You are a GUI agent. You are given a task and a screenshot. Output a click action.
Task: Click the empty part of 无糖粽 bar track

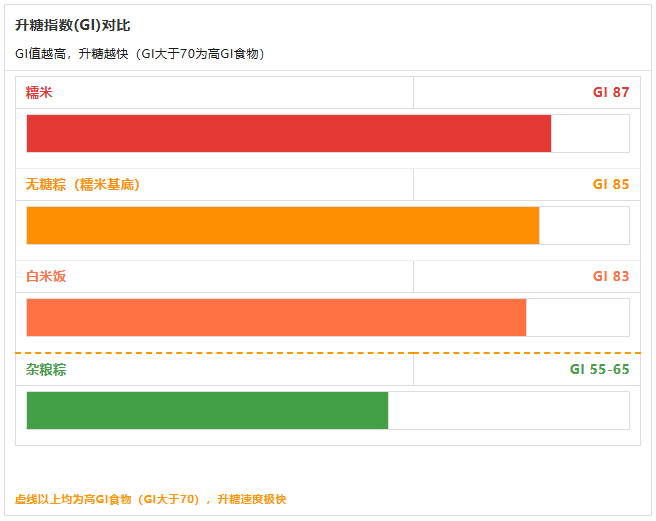pyautogui.click(x=584, y=226)
